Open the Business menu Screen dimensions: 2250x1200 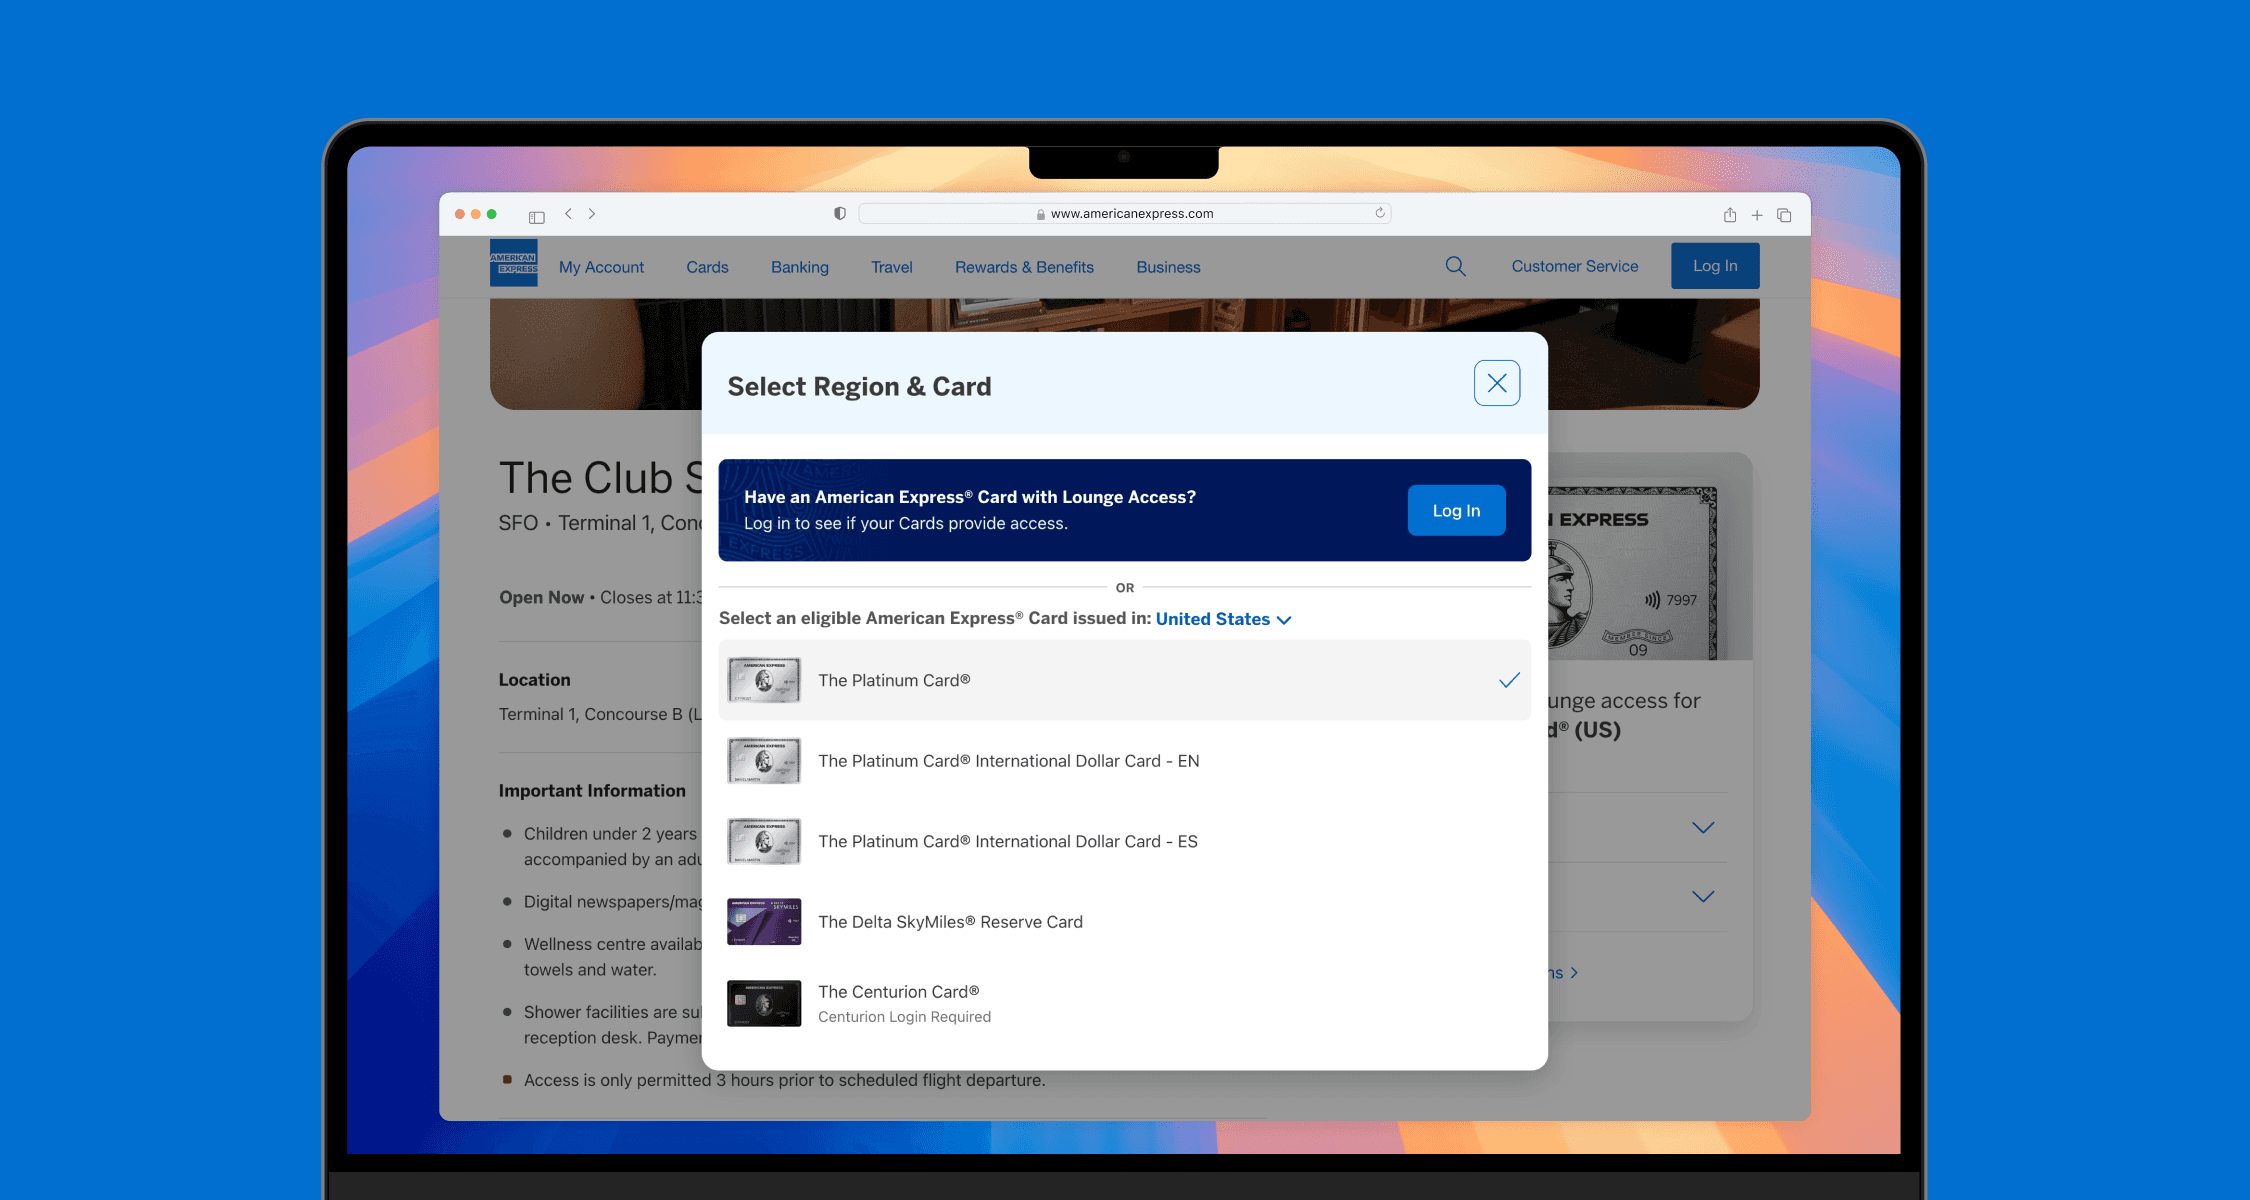[x=1168, y=267]
